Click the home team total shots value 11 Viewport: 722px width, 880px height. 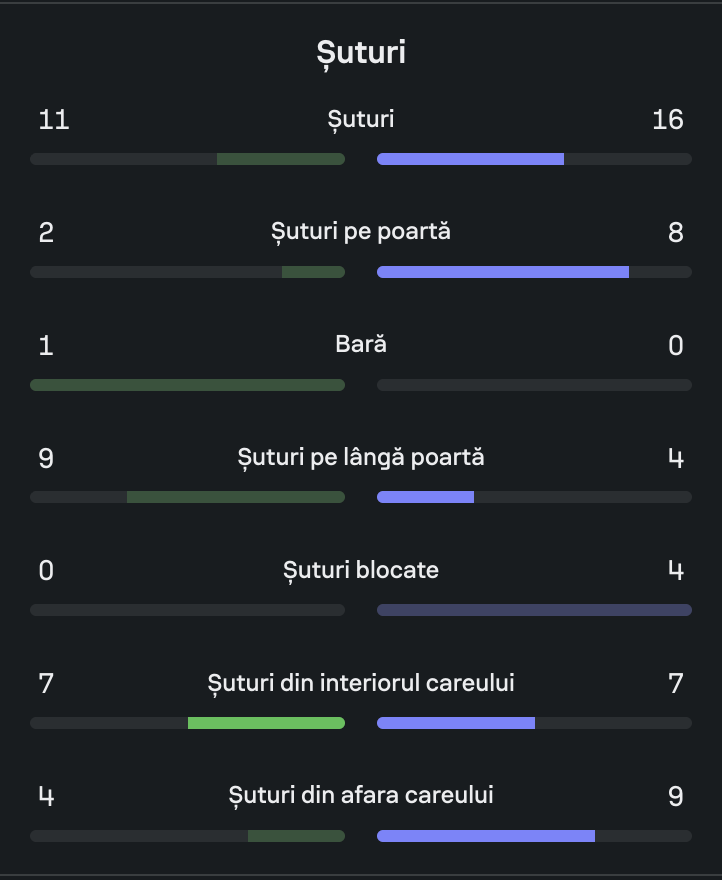(54, 120)
